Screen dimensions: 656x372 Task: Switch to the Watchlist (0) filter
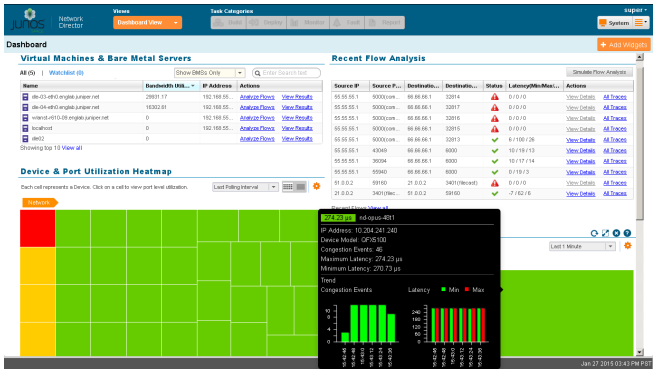pyautogui.click(x=66, y=73)
